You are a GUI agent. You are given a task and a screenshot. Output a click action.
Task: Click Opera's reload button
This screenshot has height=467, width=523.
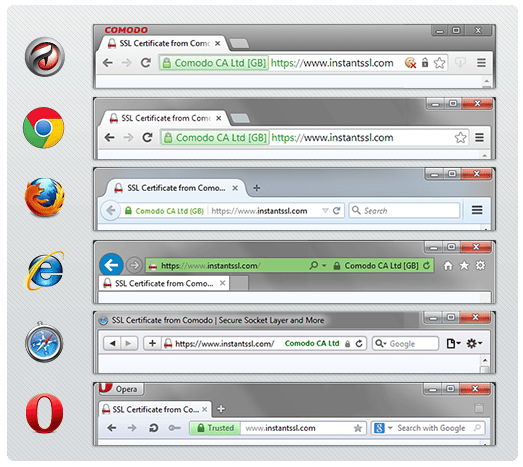tap(154, 428)
